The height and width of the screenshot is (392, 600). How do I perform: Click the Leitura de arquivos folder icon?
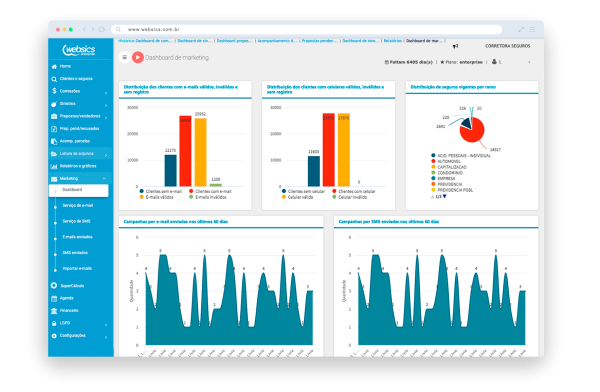point(54,154)
